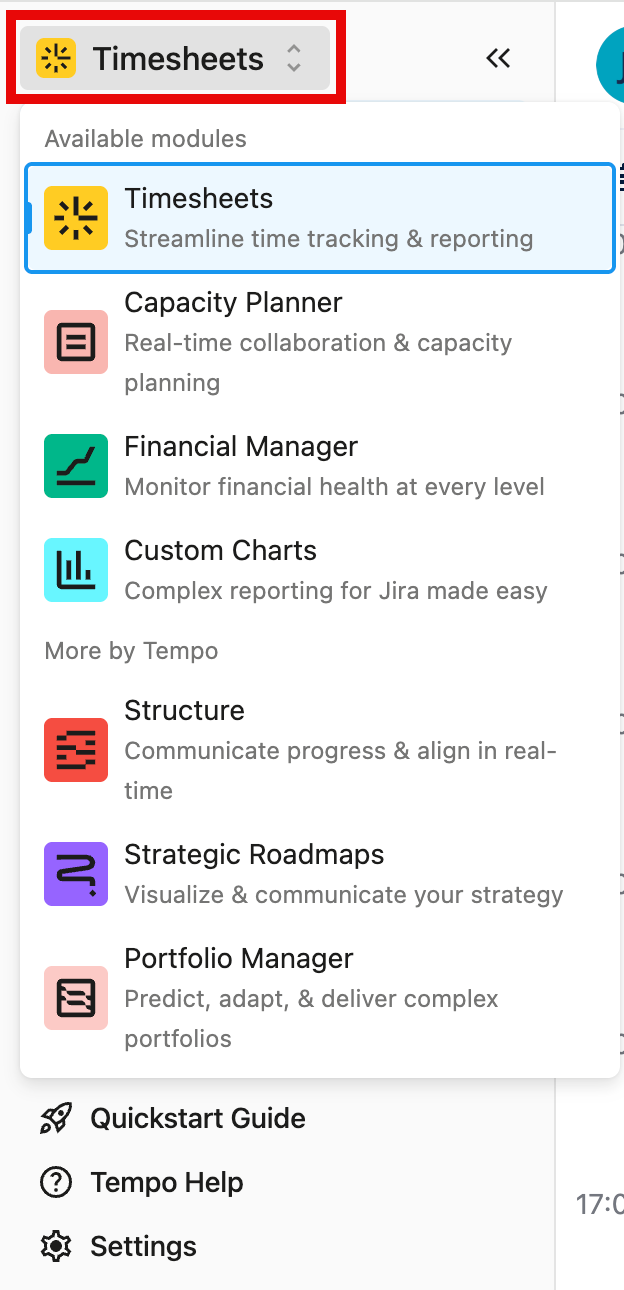Click the red Structure icon
The height and width of the screenshot is (1290, 624).
[x=76, y=750]
